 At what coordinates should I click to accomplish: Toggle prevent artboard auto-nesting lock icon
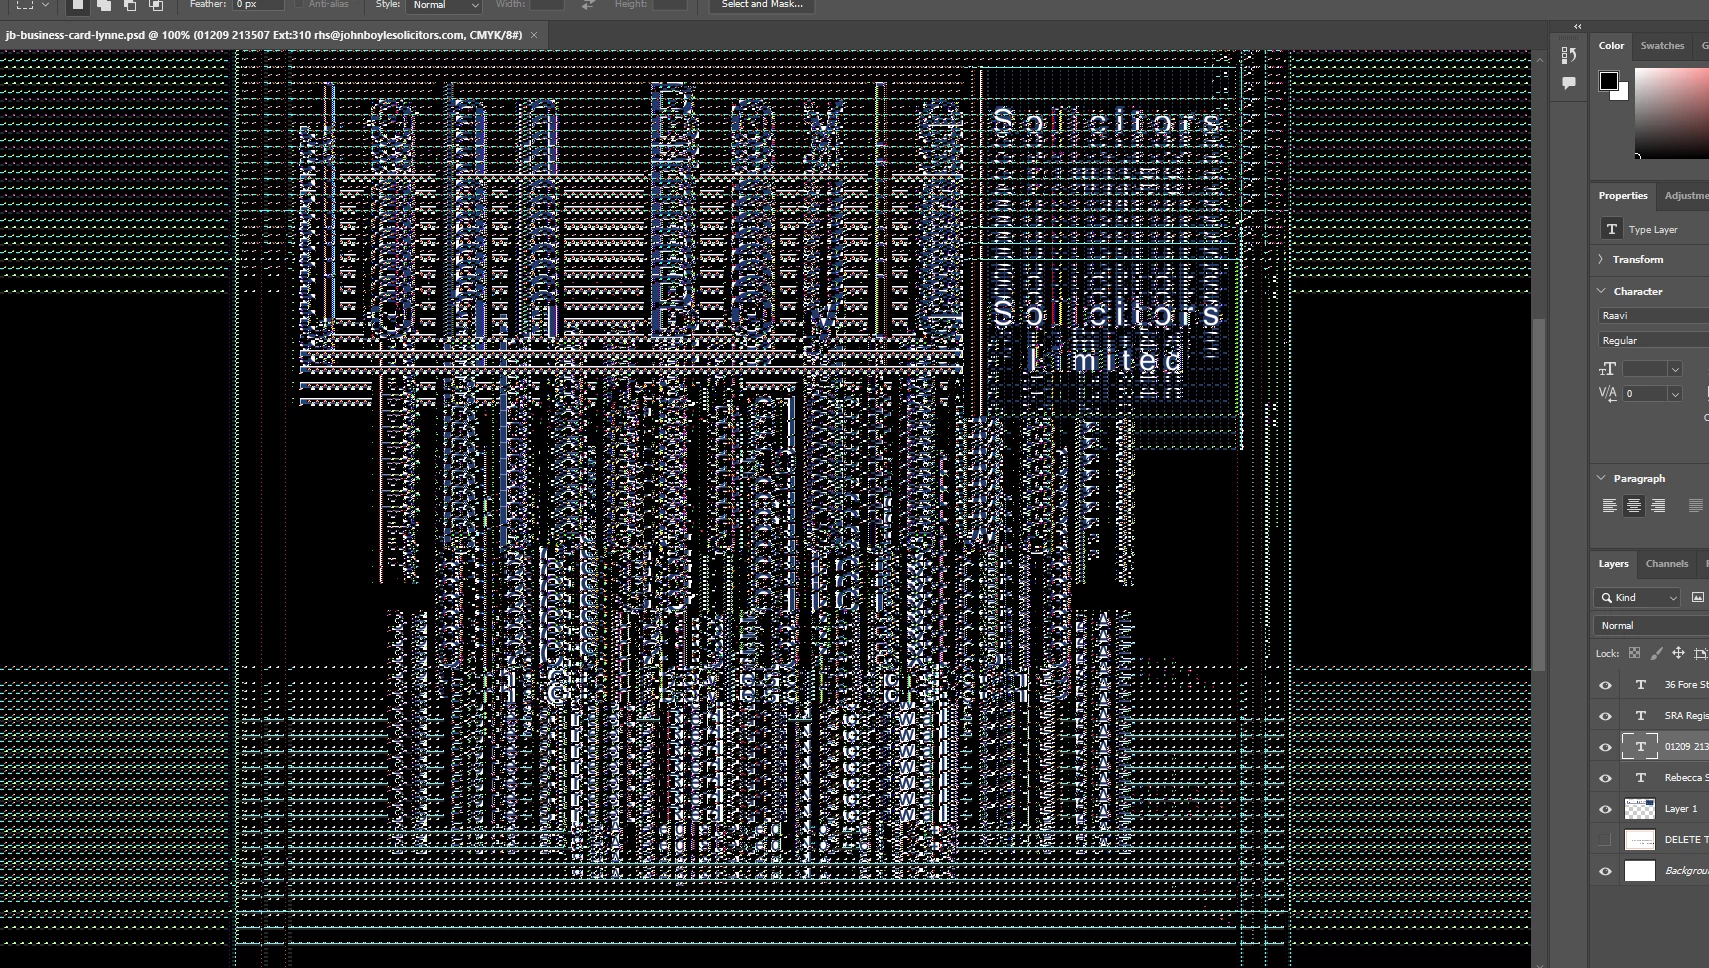tap(1700, 653)
